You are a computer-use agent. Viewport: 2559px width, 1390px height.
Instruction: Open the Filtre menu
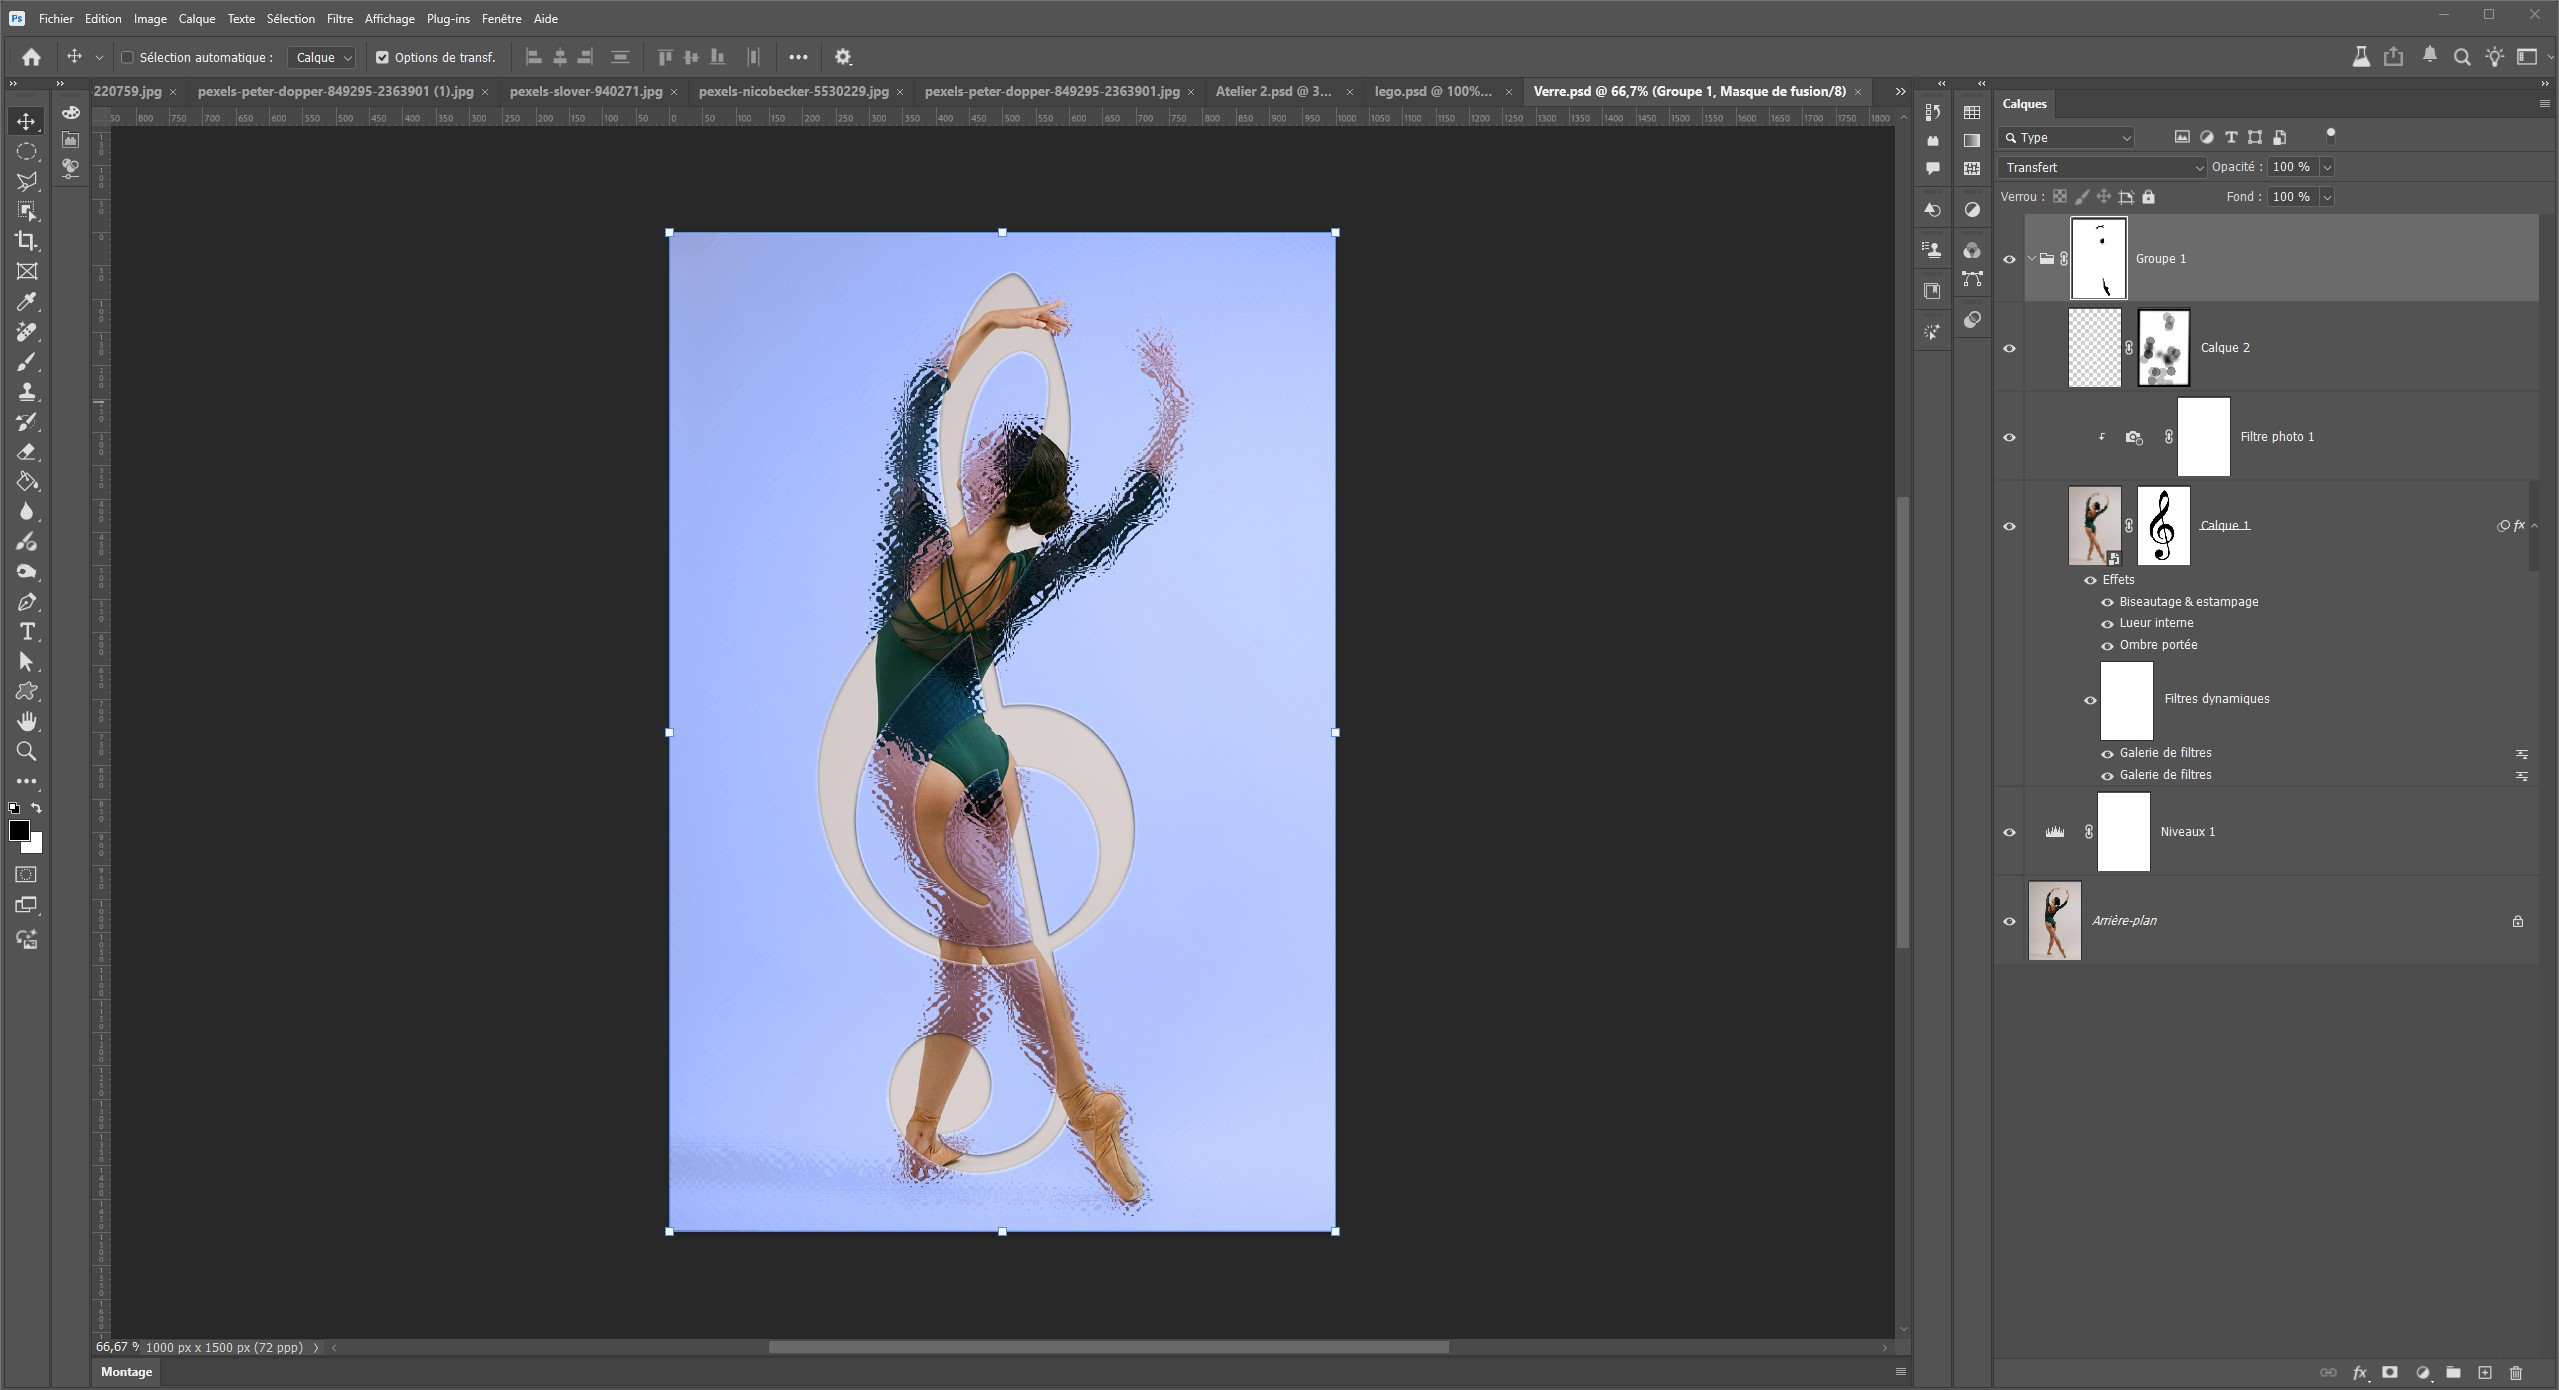pyautogui.click(x=339, y=19)
